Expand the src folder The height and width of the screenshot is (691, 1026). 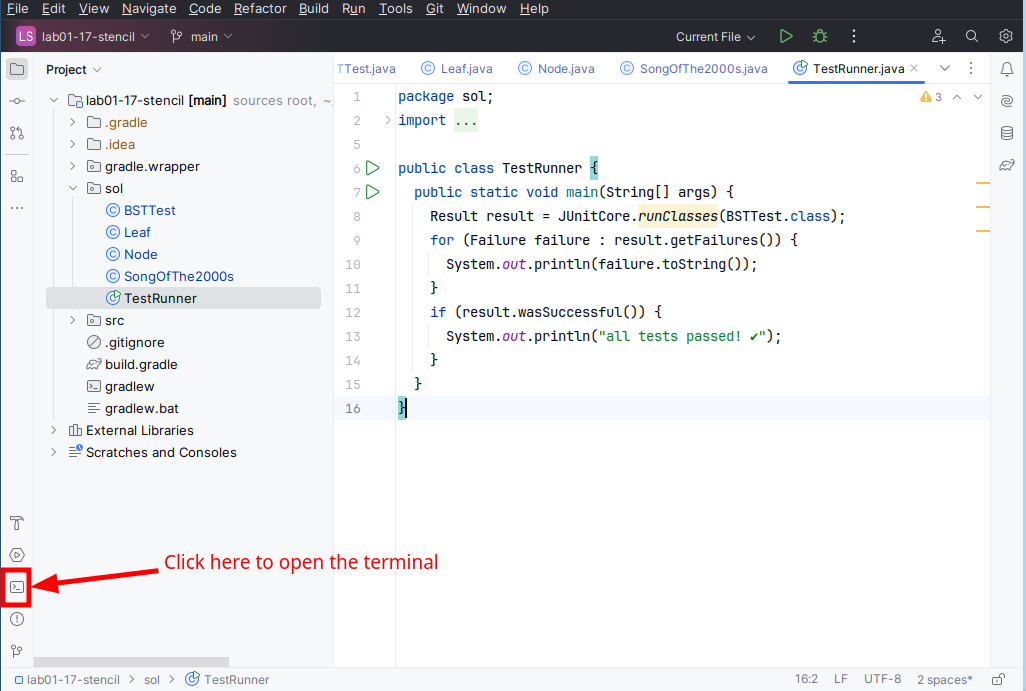click(73, 321)
